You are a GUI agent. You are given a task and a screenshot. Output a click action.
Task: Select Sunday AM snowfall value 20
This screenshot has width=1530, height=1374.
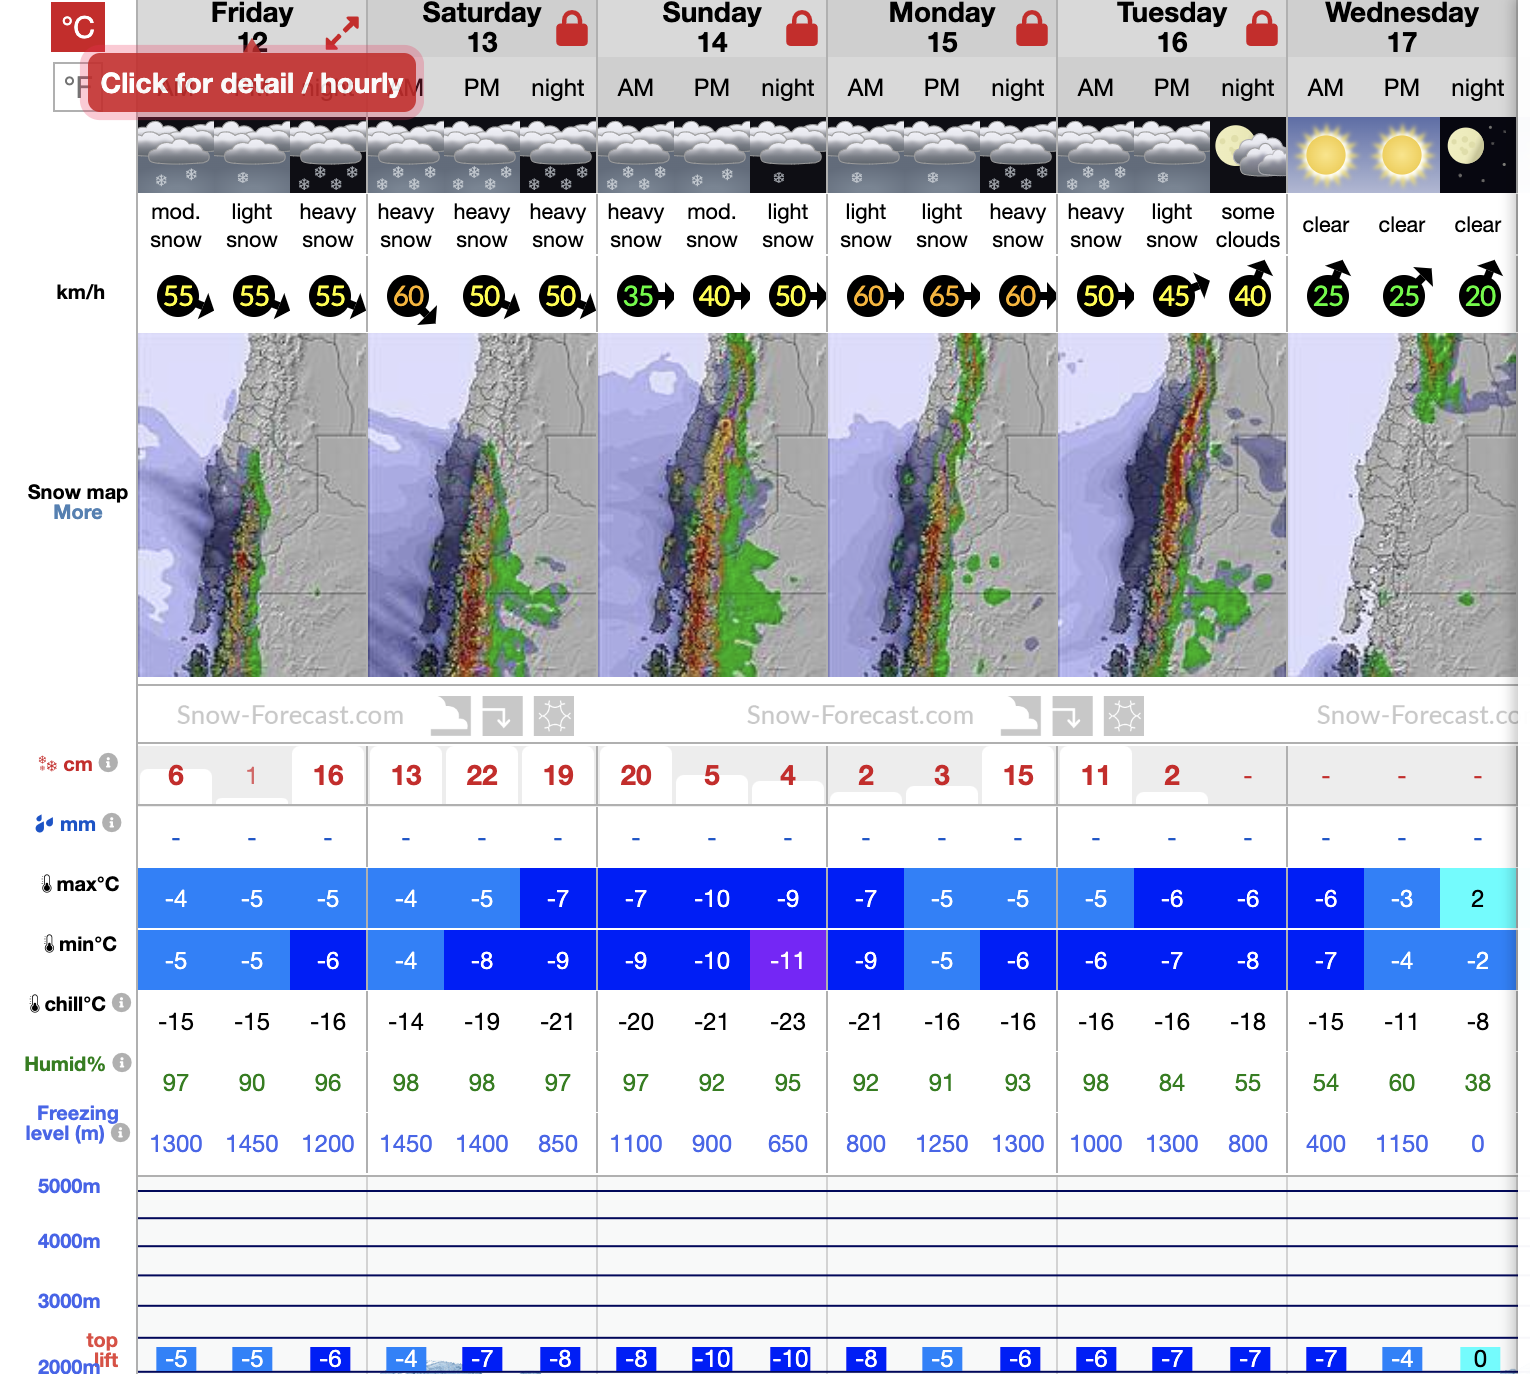(x=636, y=775)
